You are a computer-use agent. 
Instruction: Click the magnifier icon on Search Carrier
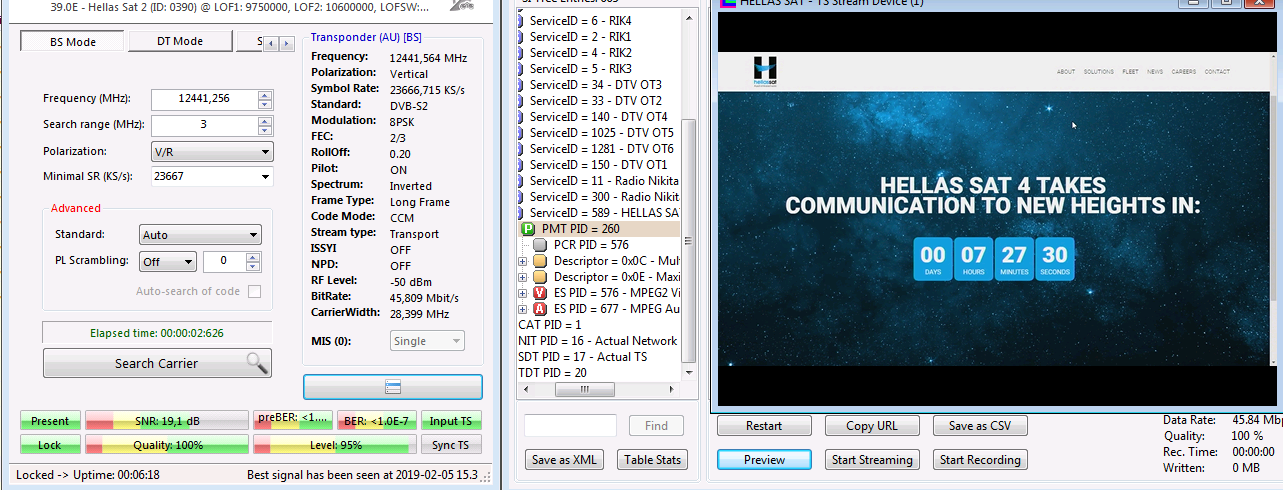click(x=257, y=363)
